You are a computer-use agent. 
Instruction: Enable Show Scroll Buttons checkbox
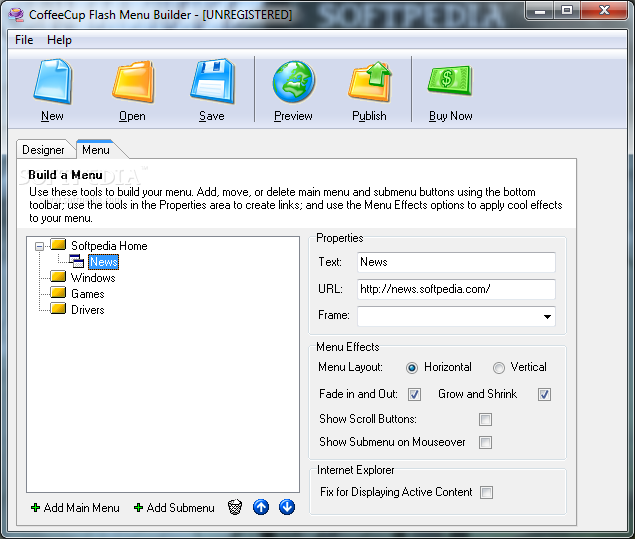[485, 420]
